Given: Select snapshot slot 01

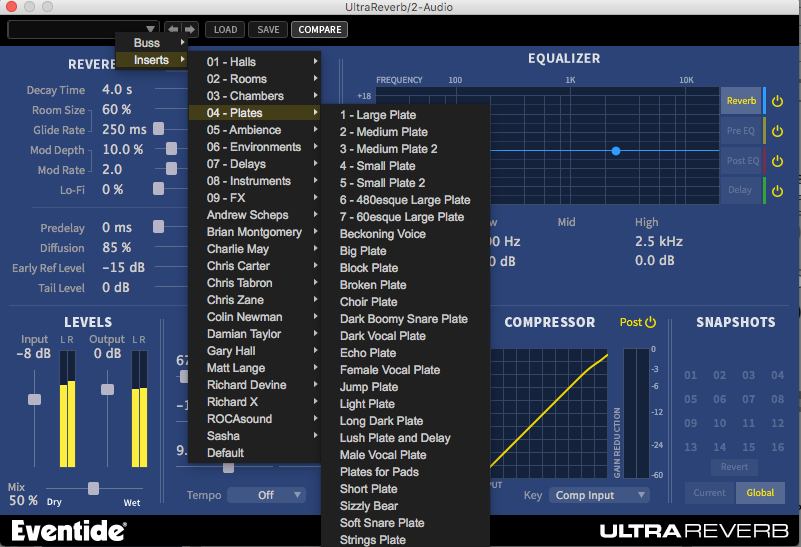Looking at the screenshot, I should point(691,375).
